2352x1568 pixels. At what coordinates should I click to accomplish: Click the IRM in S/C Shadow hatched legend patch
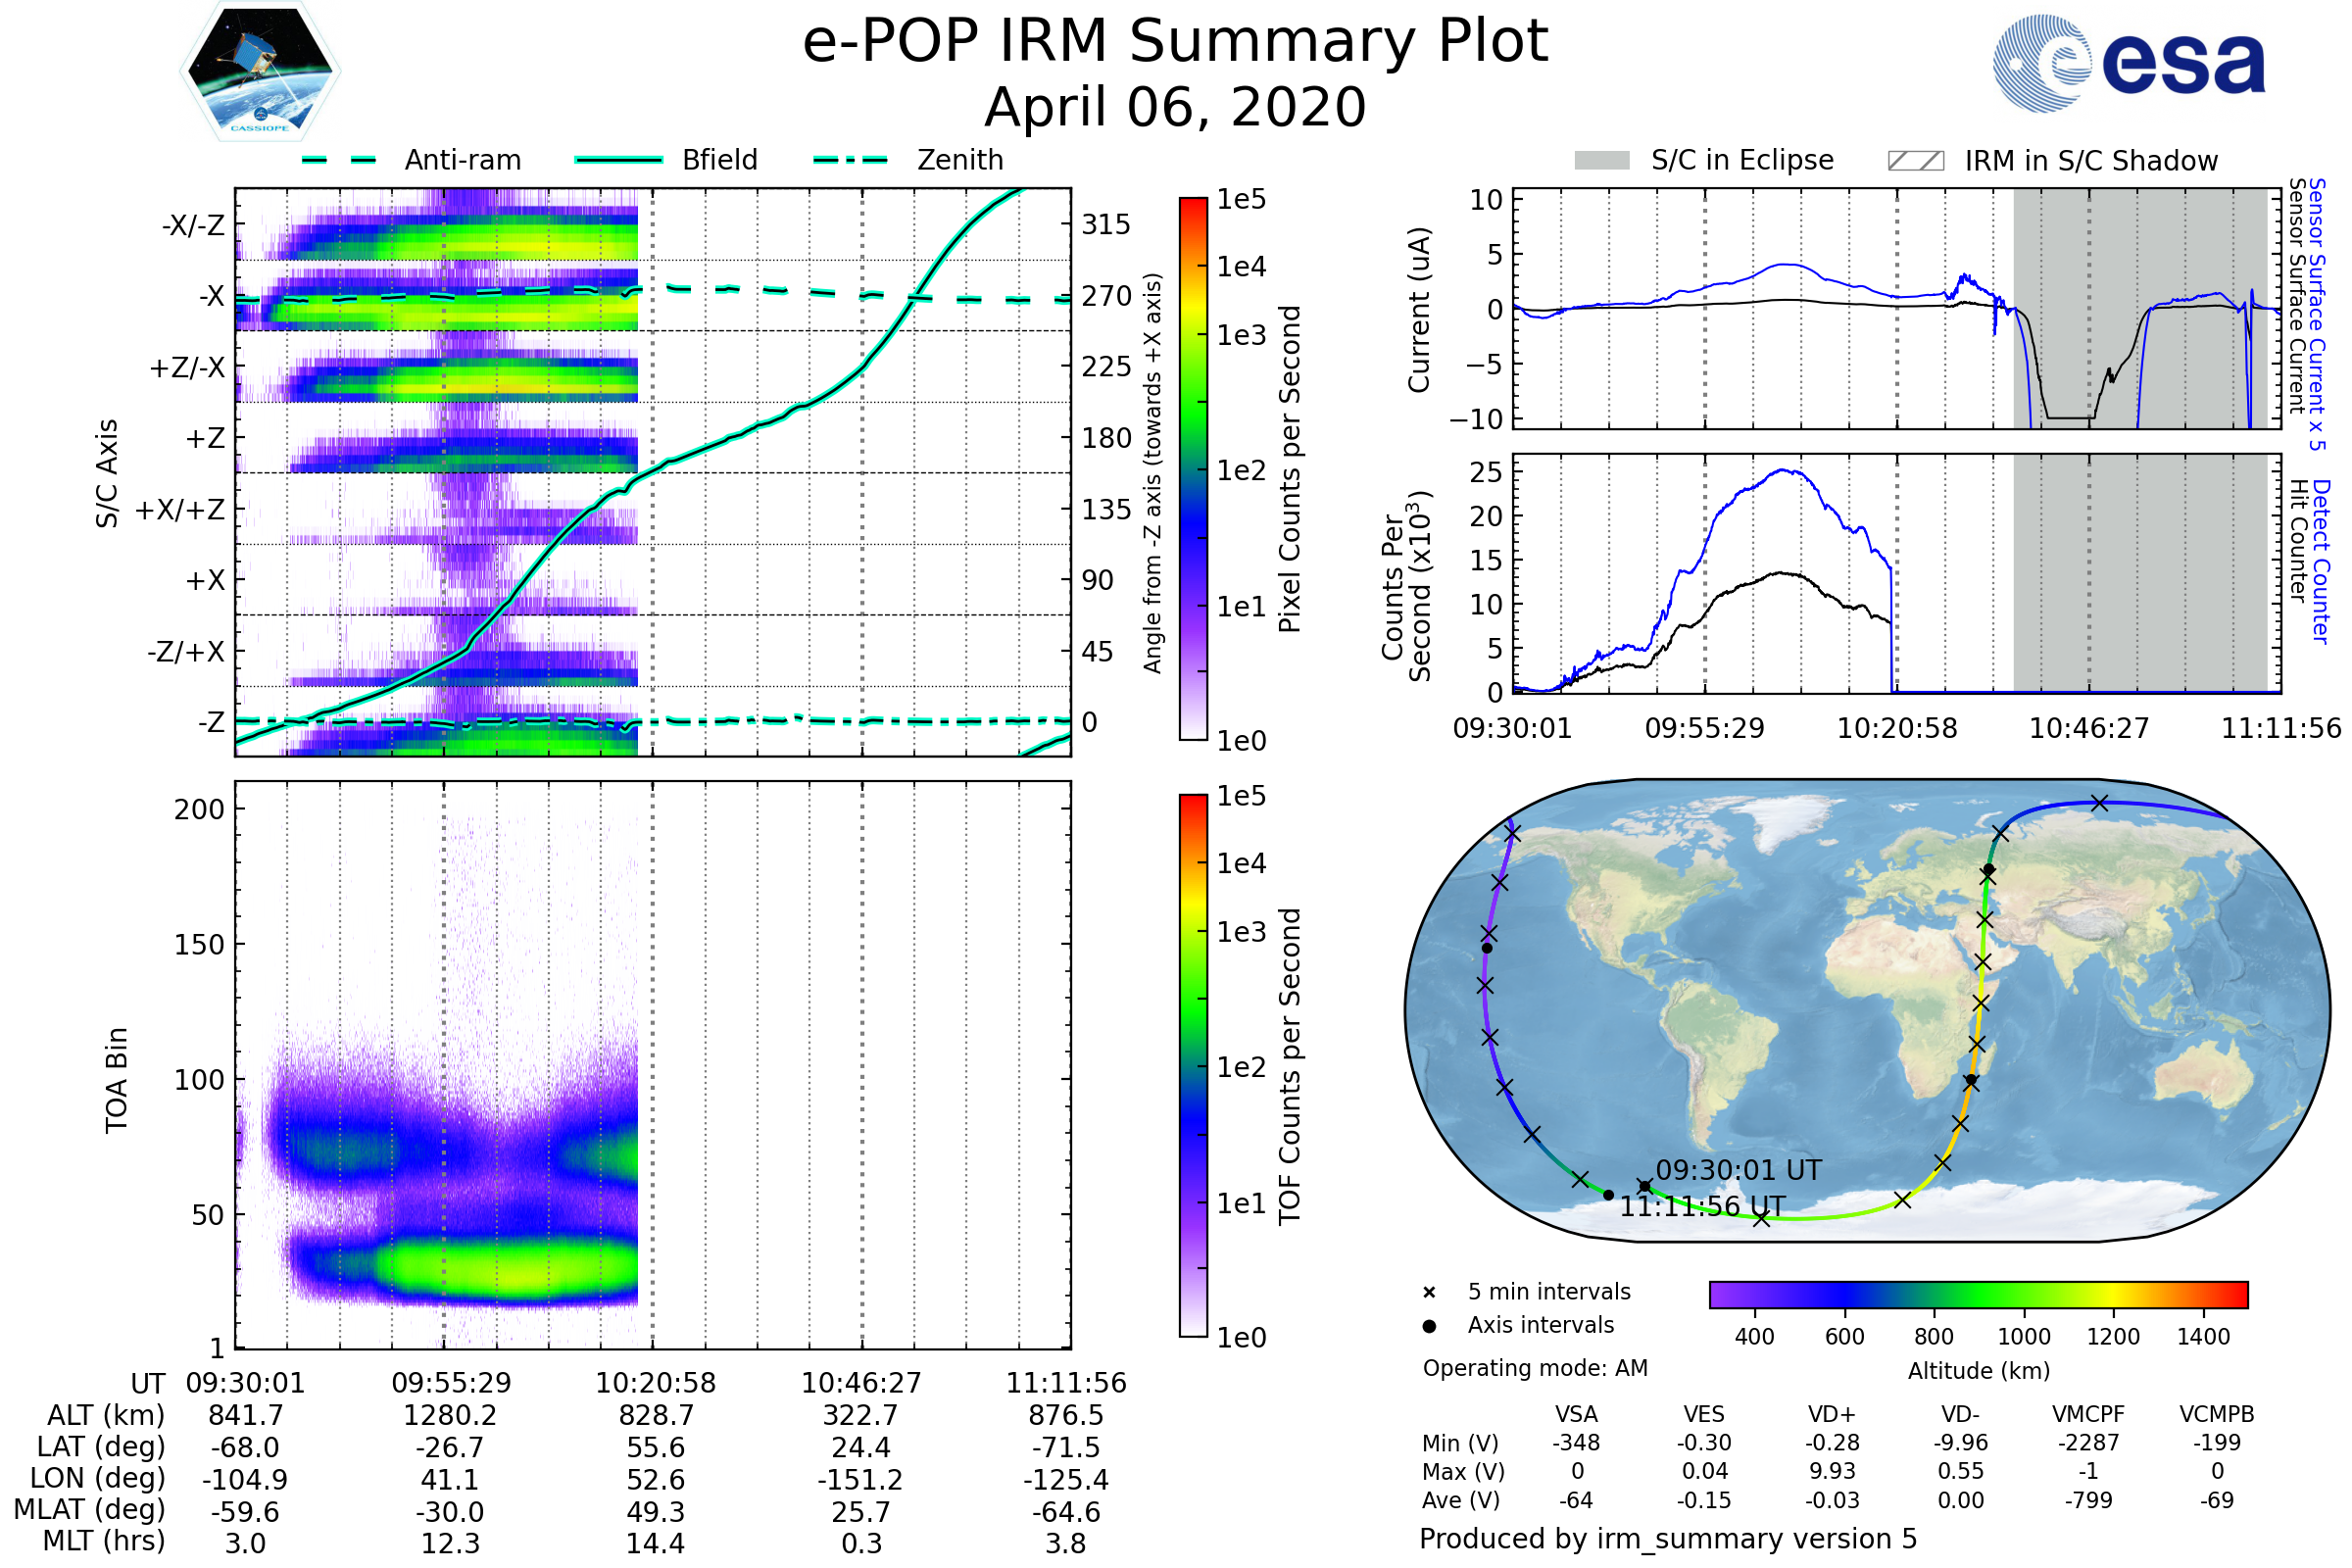click(1915, 161)
